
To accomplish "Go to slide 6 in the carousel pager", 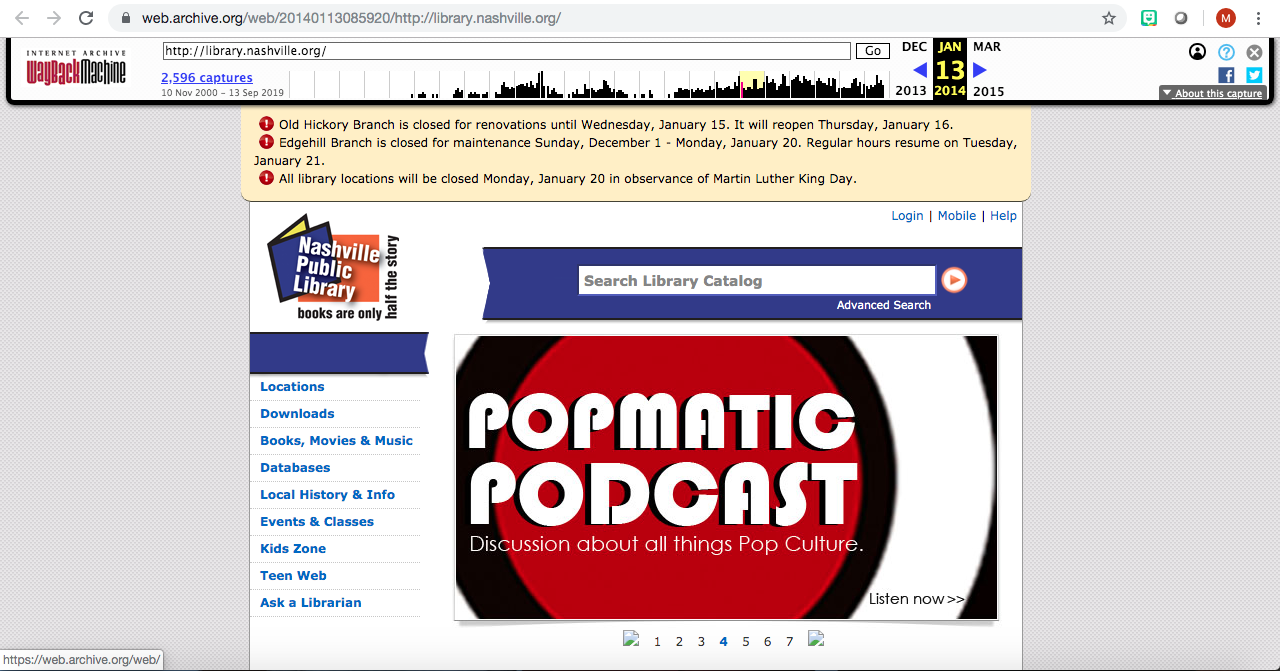I will coord(768,642).
